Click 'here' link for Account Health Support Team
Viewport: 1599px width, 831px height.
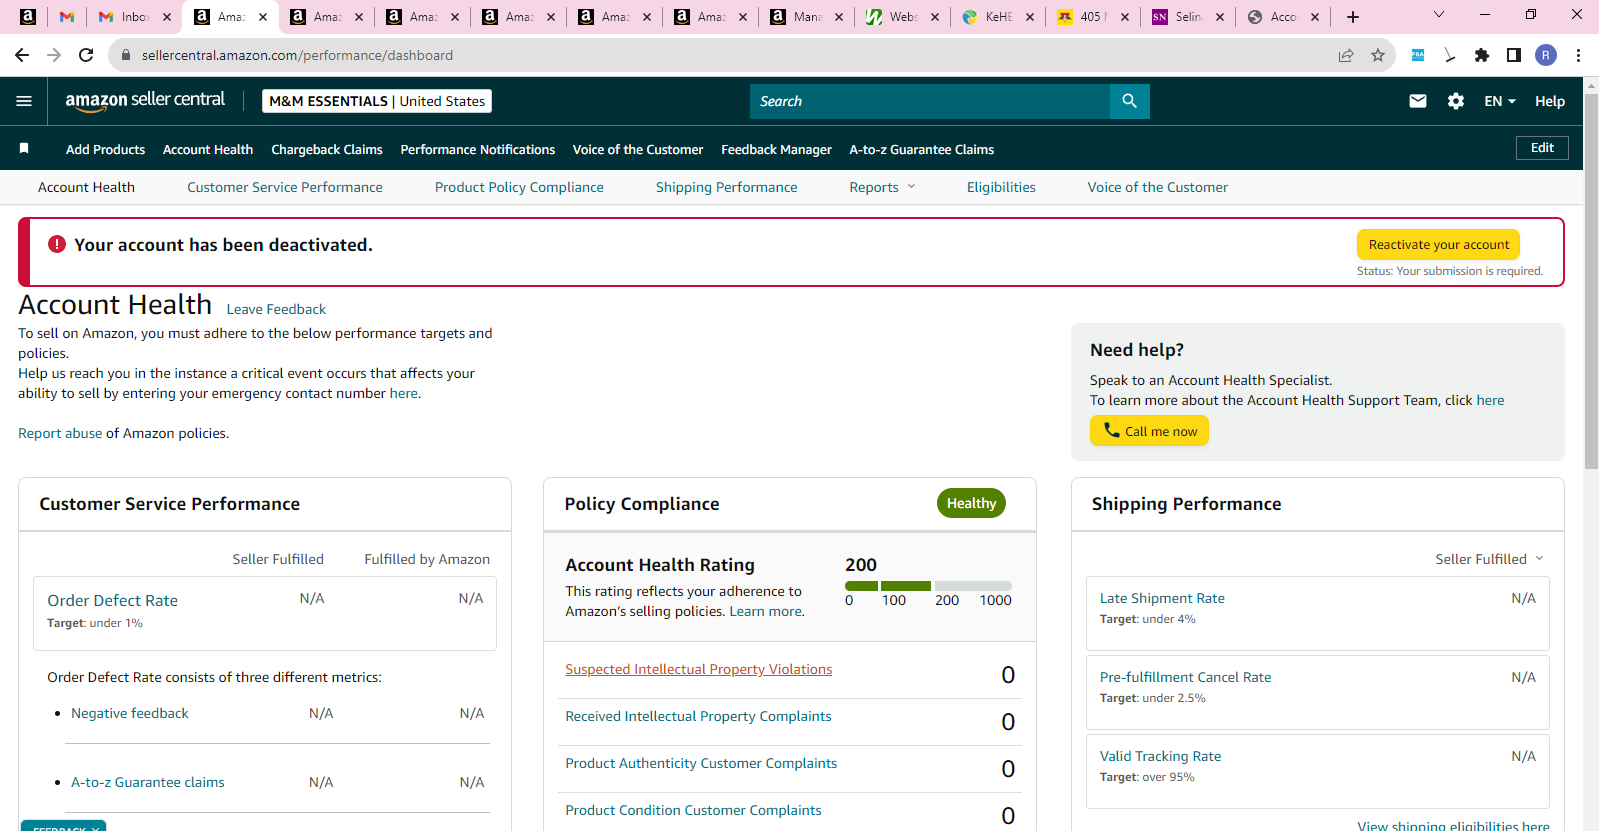coord(1490,400)
